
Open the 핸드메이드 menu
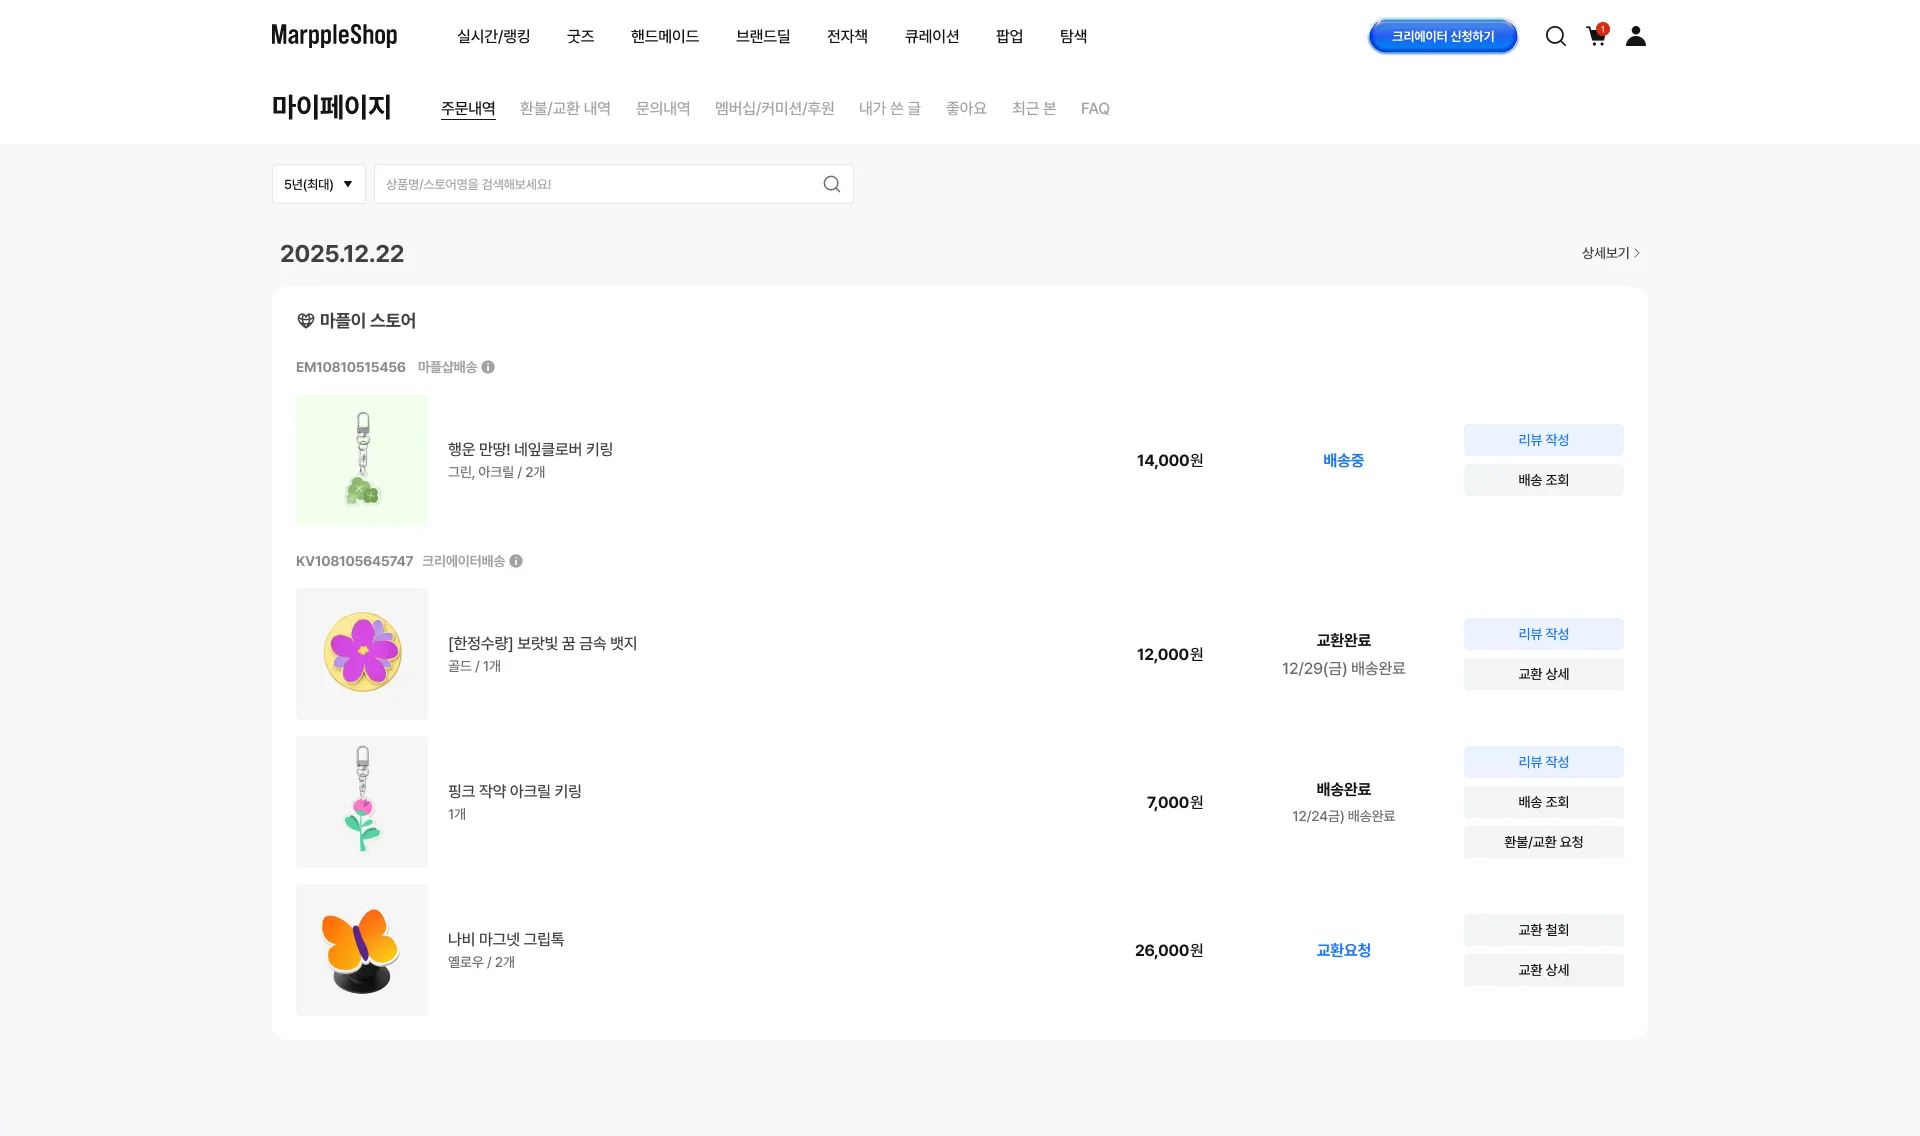[664, 36]
